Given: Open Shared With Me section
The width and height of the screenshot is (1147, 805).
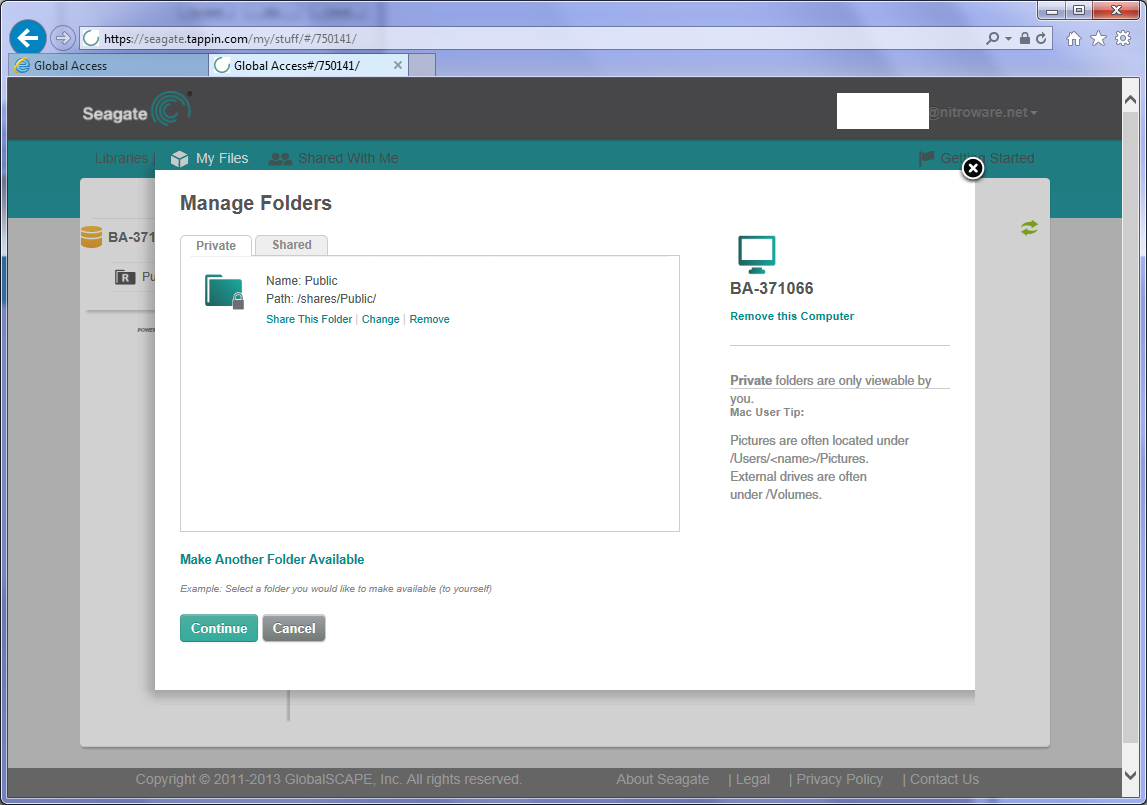Looking at the screenshot, I should [334, 158].
